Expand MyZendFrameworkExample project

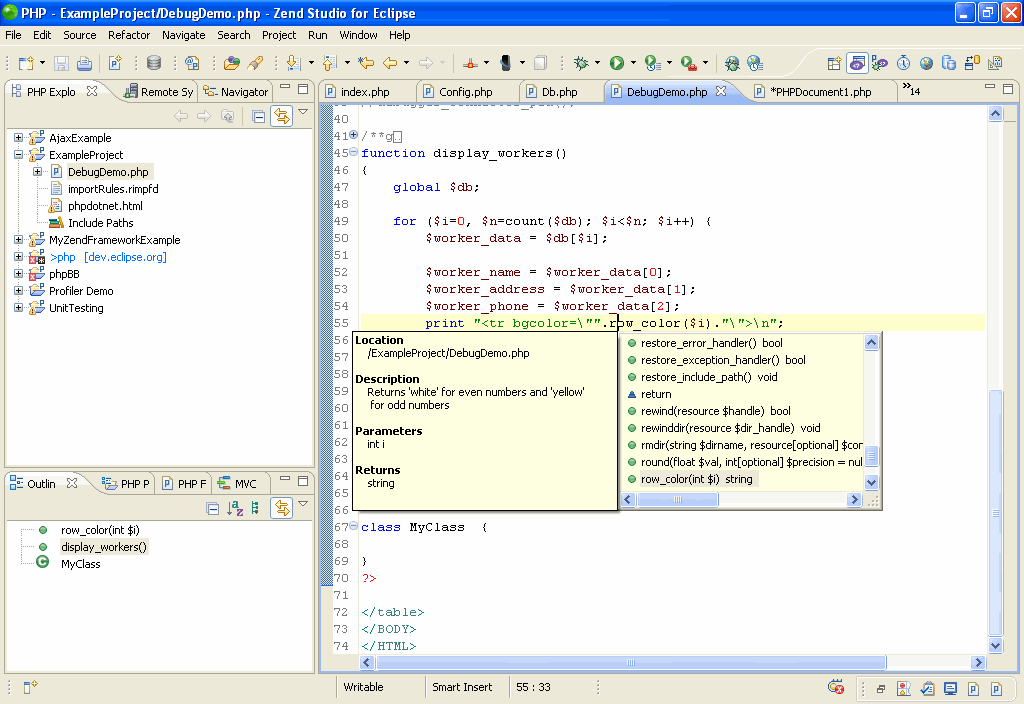[x=18, y=240]
